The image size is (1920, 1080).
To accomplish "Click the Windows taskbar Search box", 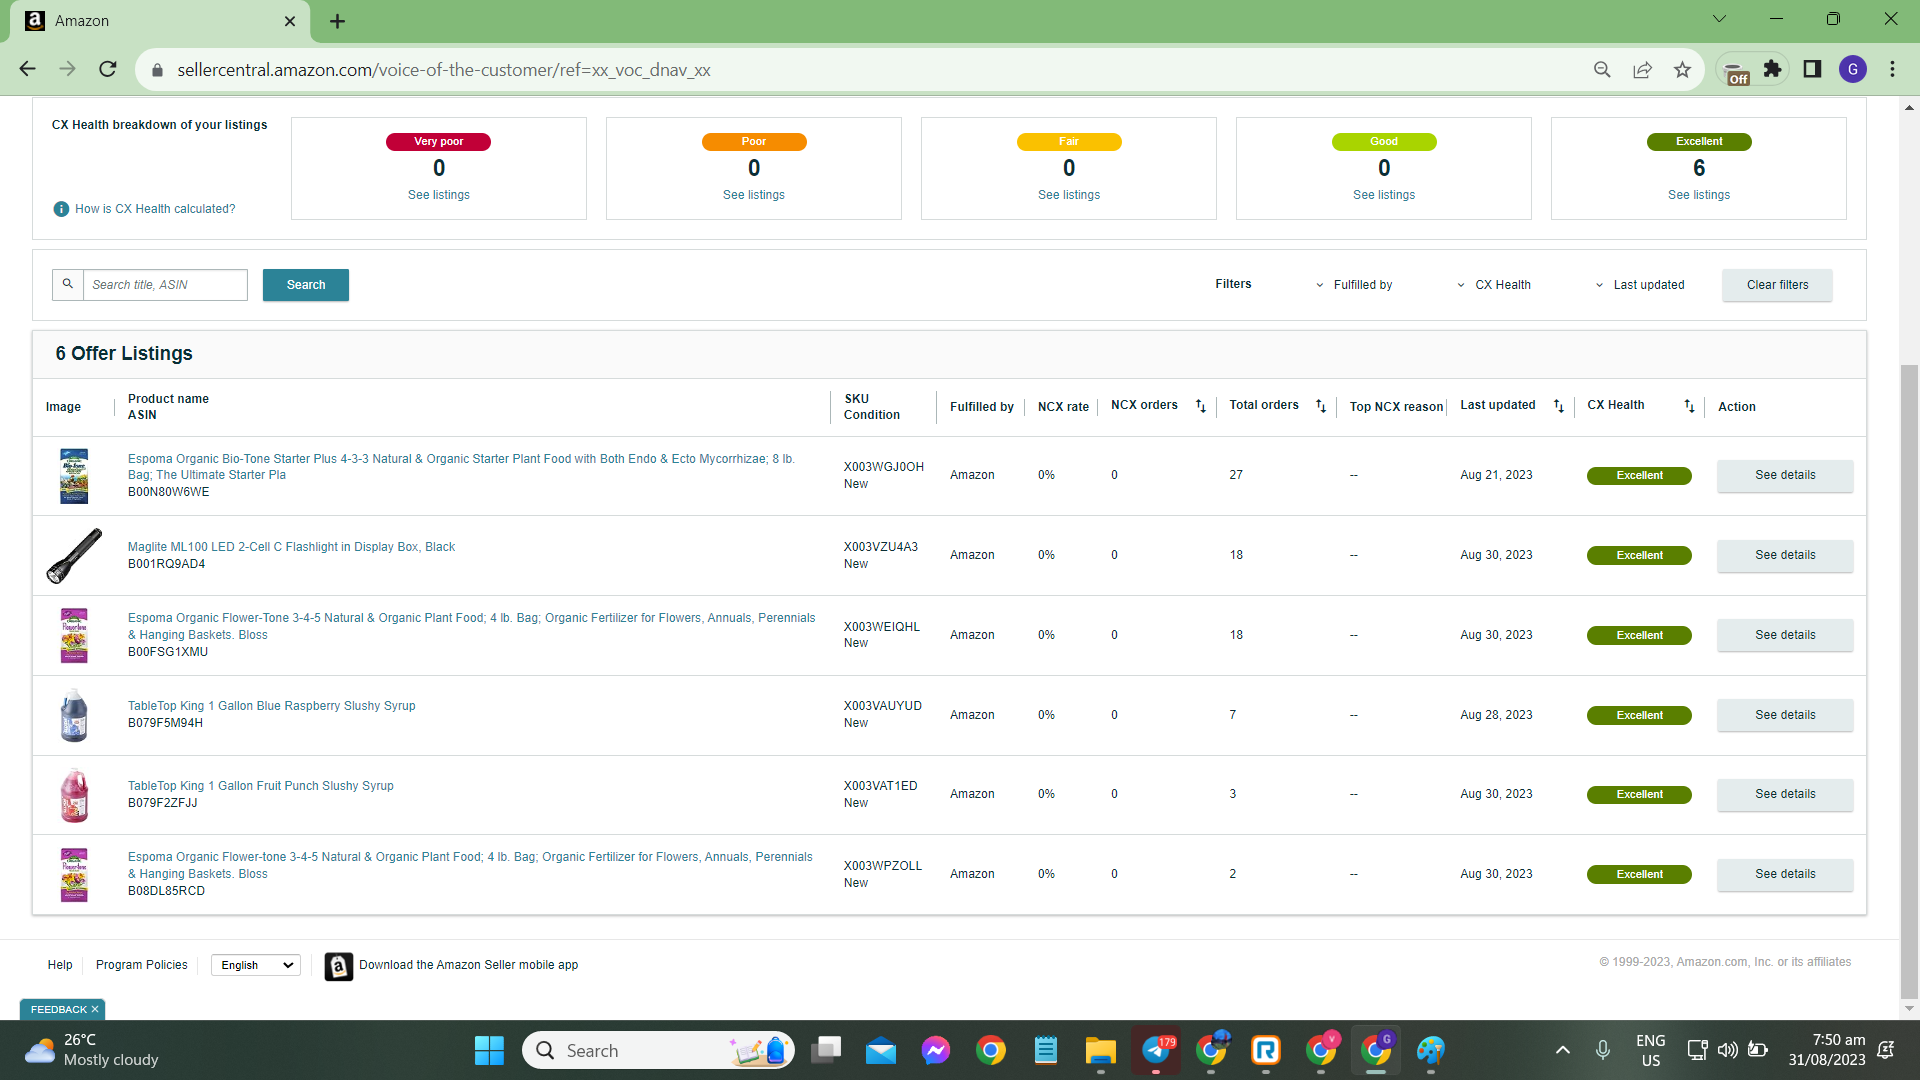I will pos(658,1050).
